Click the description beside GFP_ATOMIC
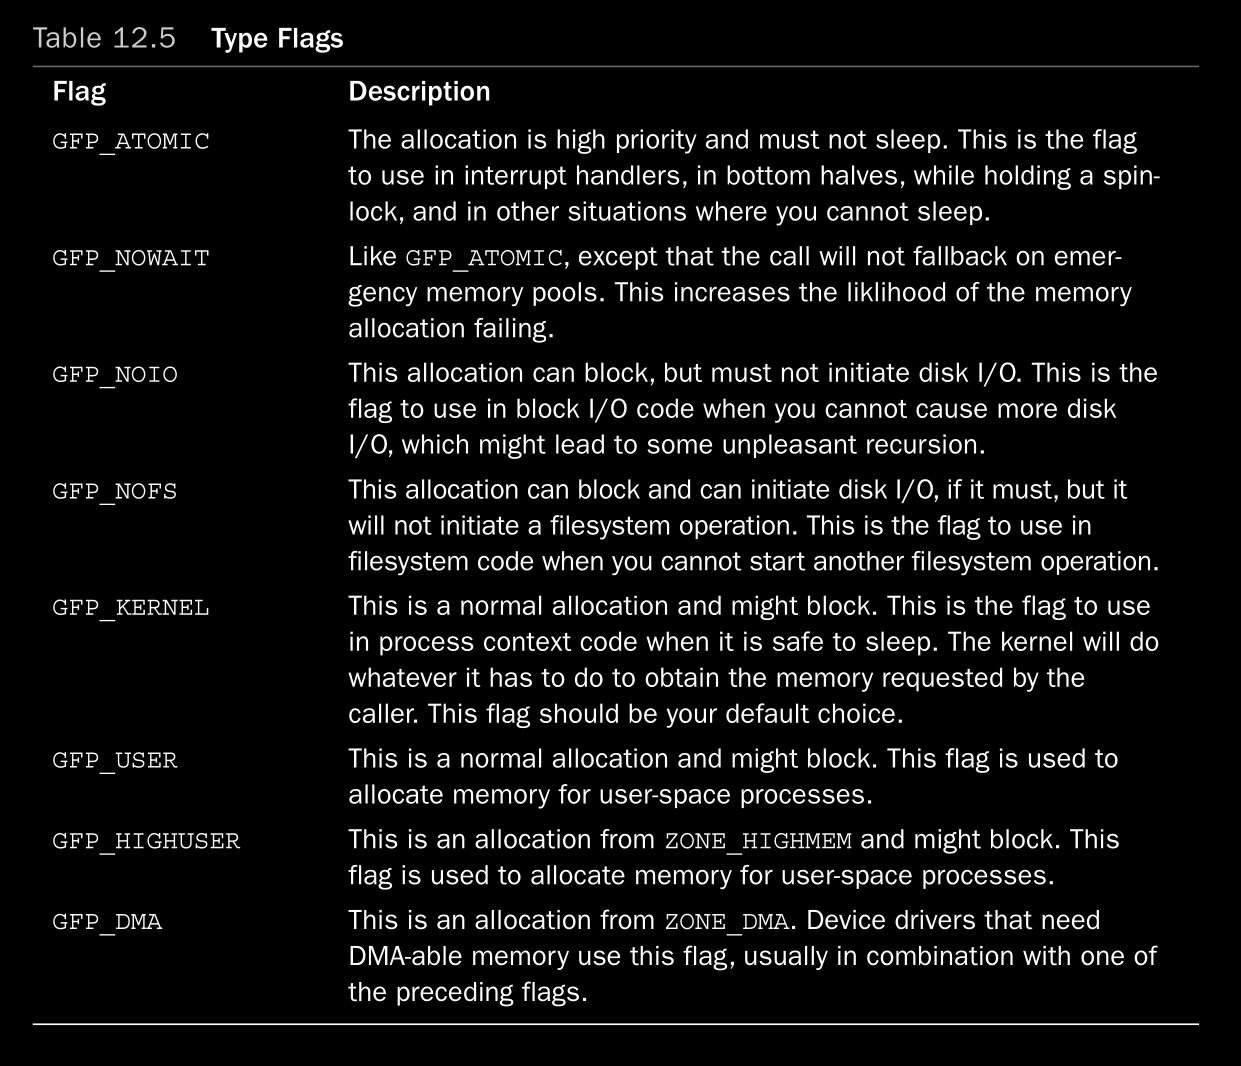The height and width of the screenshot is (1066, 1241). (x=753, y=176)
